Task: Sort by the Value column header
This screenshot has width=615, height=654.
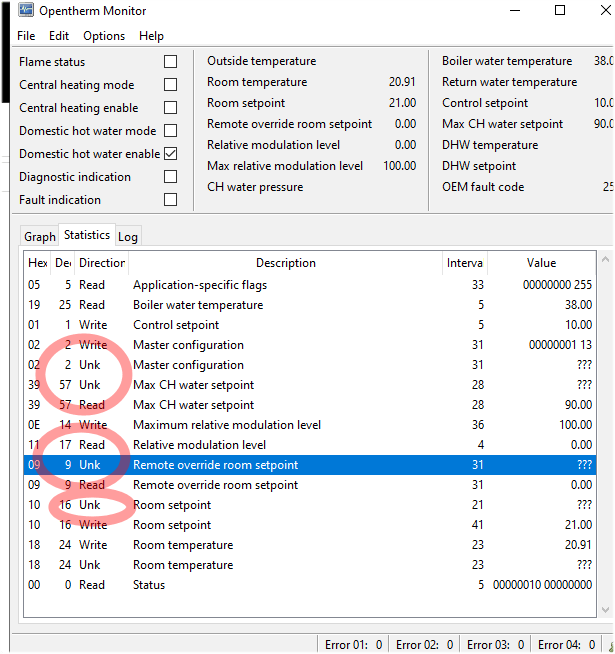Action: [x=541, y=263]
